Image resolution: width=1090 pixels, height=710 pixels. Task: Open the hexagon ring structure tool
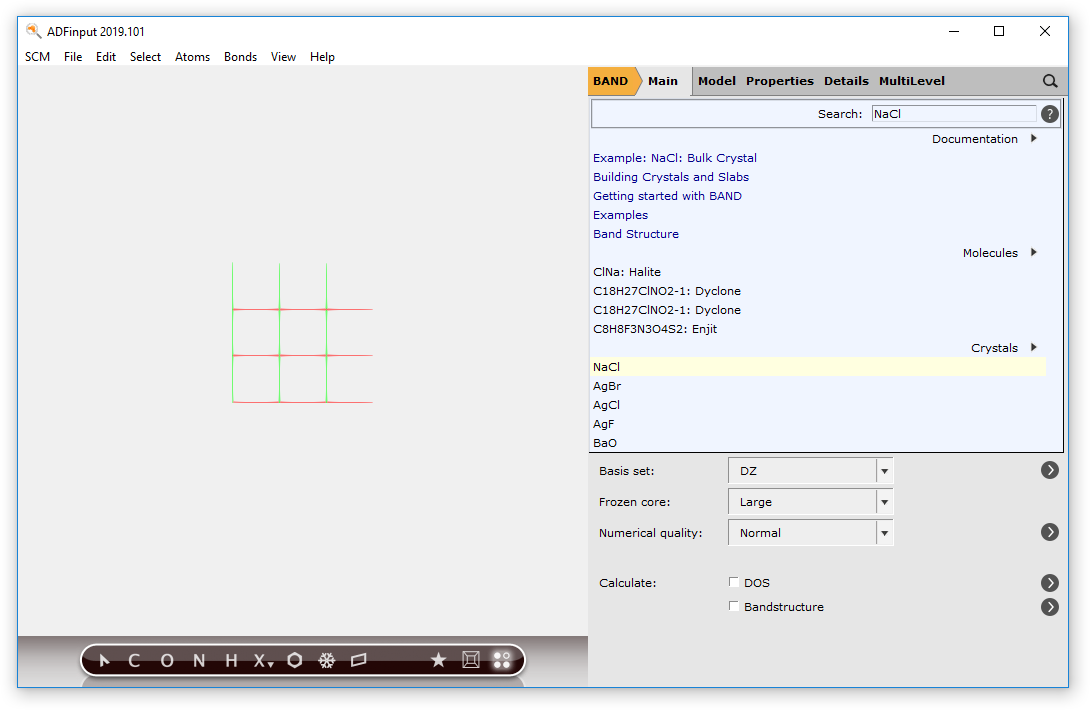294,660
